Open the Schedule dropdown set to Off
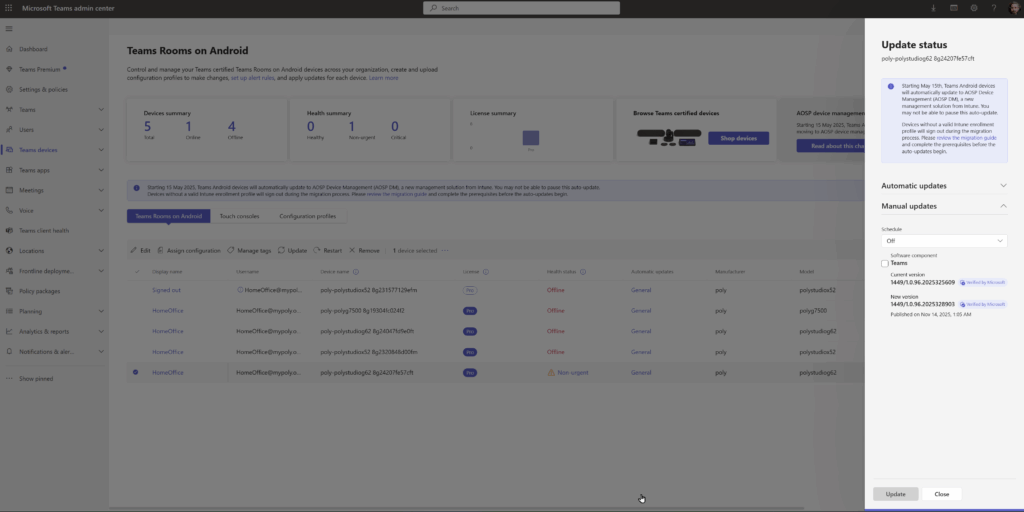1024x512 pixels. (944, 241)
